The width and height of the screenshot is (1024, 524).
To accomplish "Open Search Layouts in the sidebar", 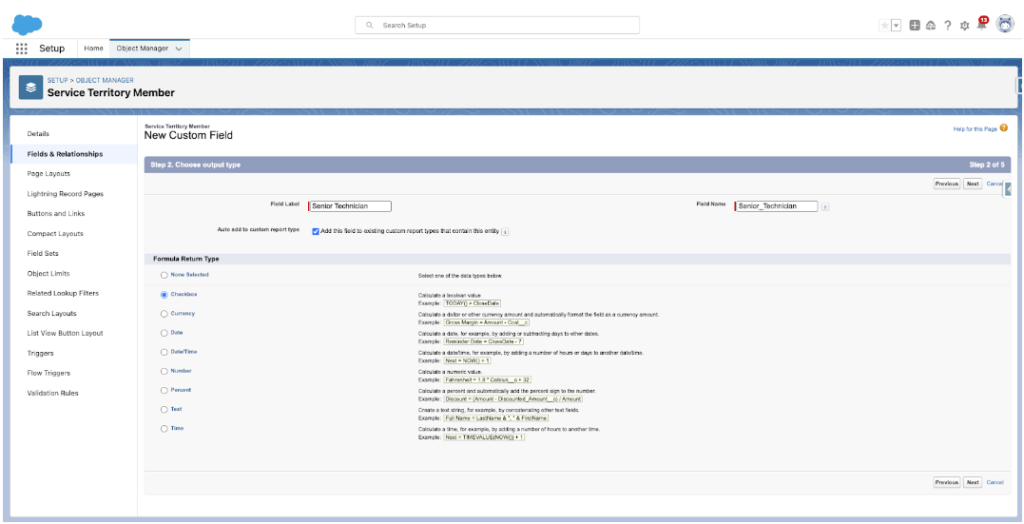I will [52, 314].
